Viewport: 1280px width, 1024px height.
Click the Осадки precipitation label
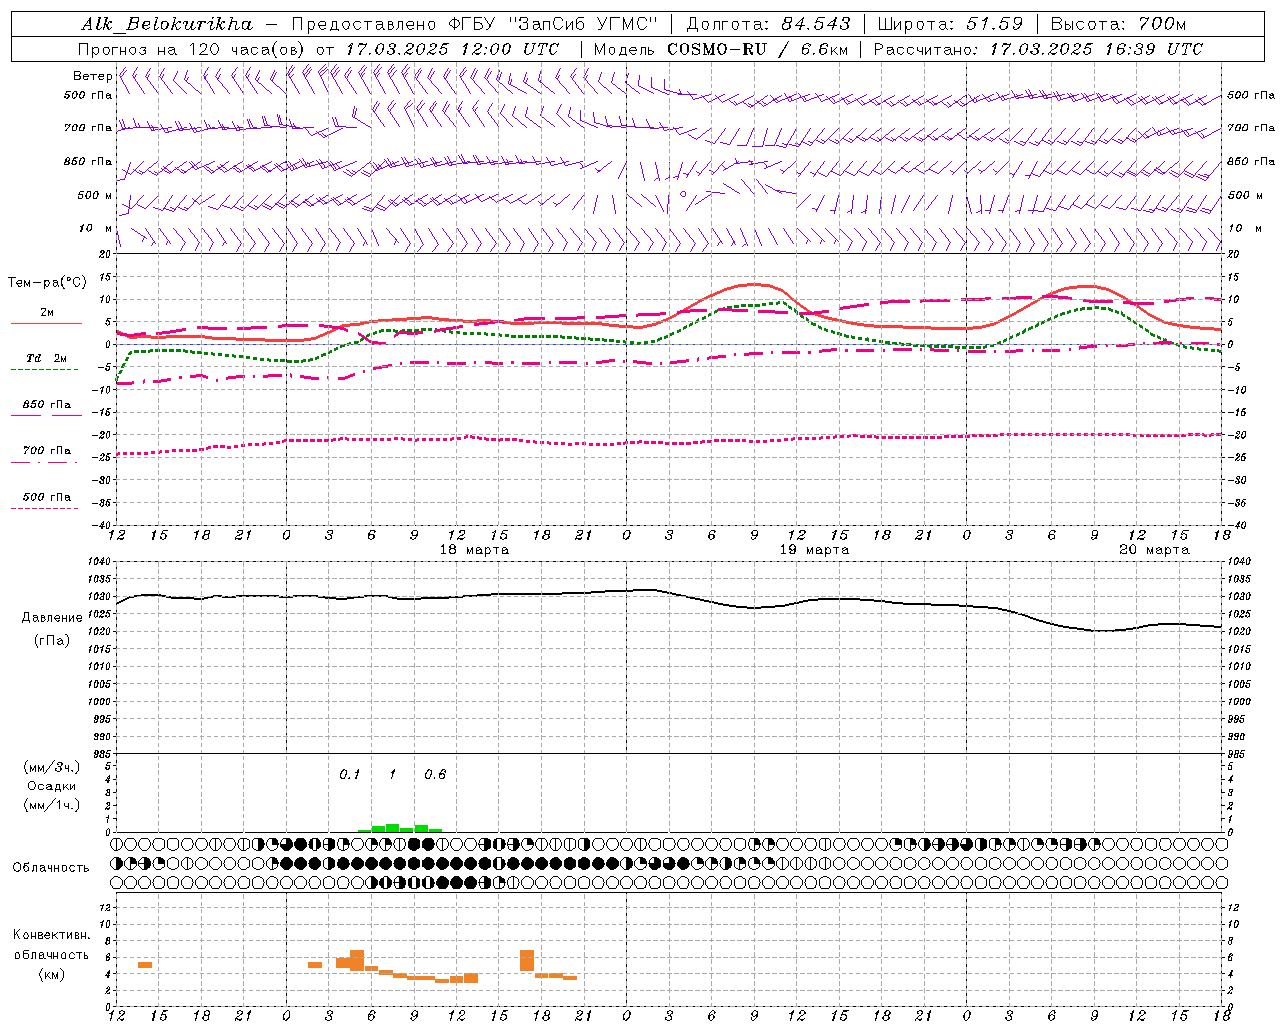(x=52, y=786)
